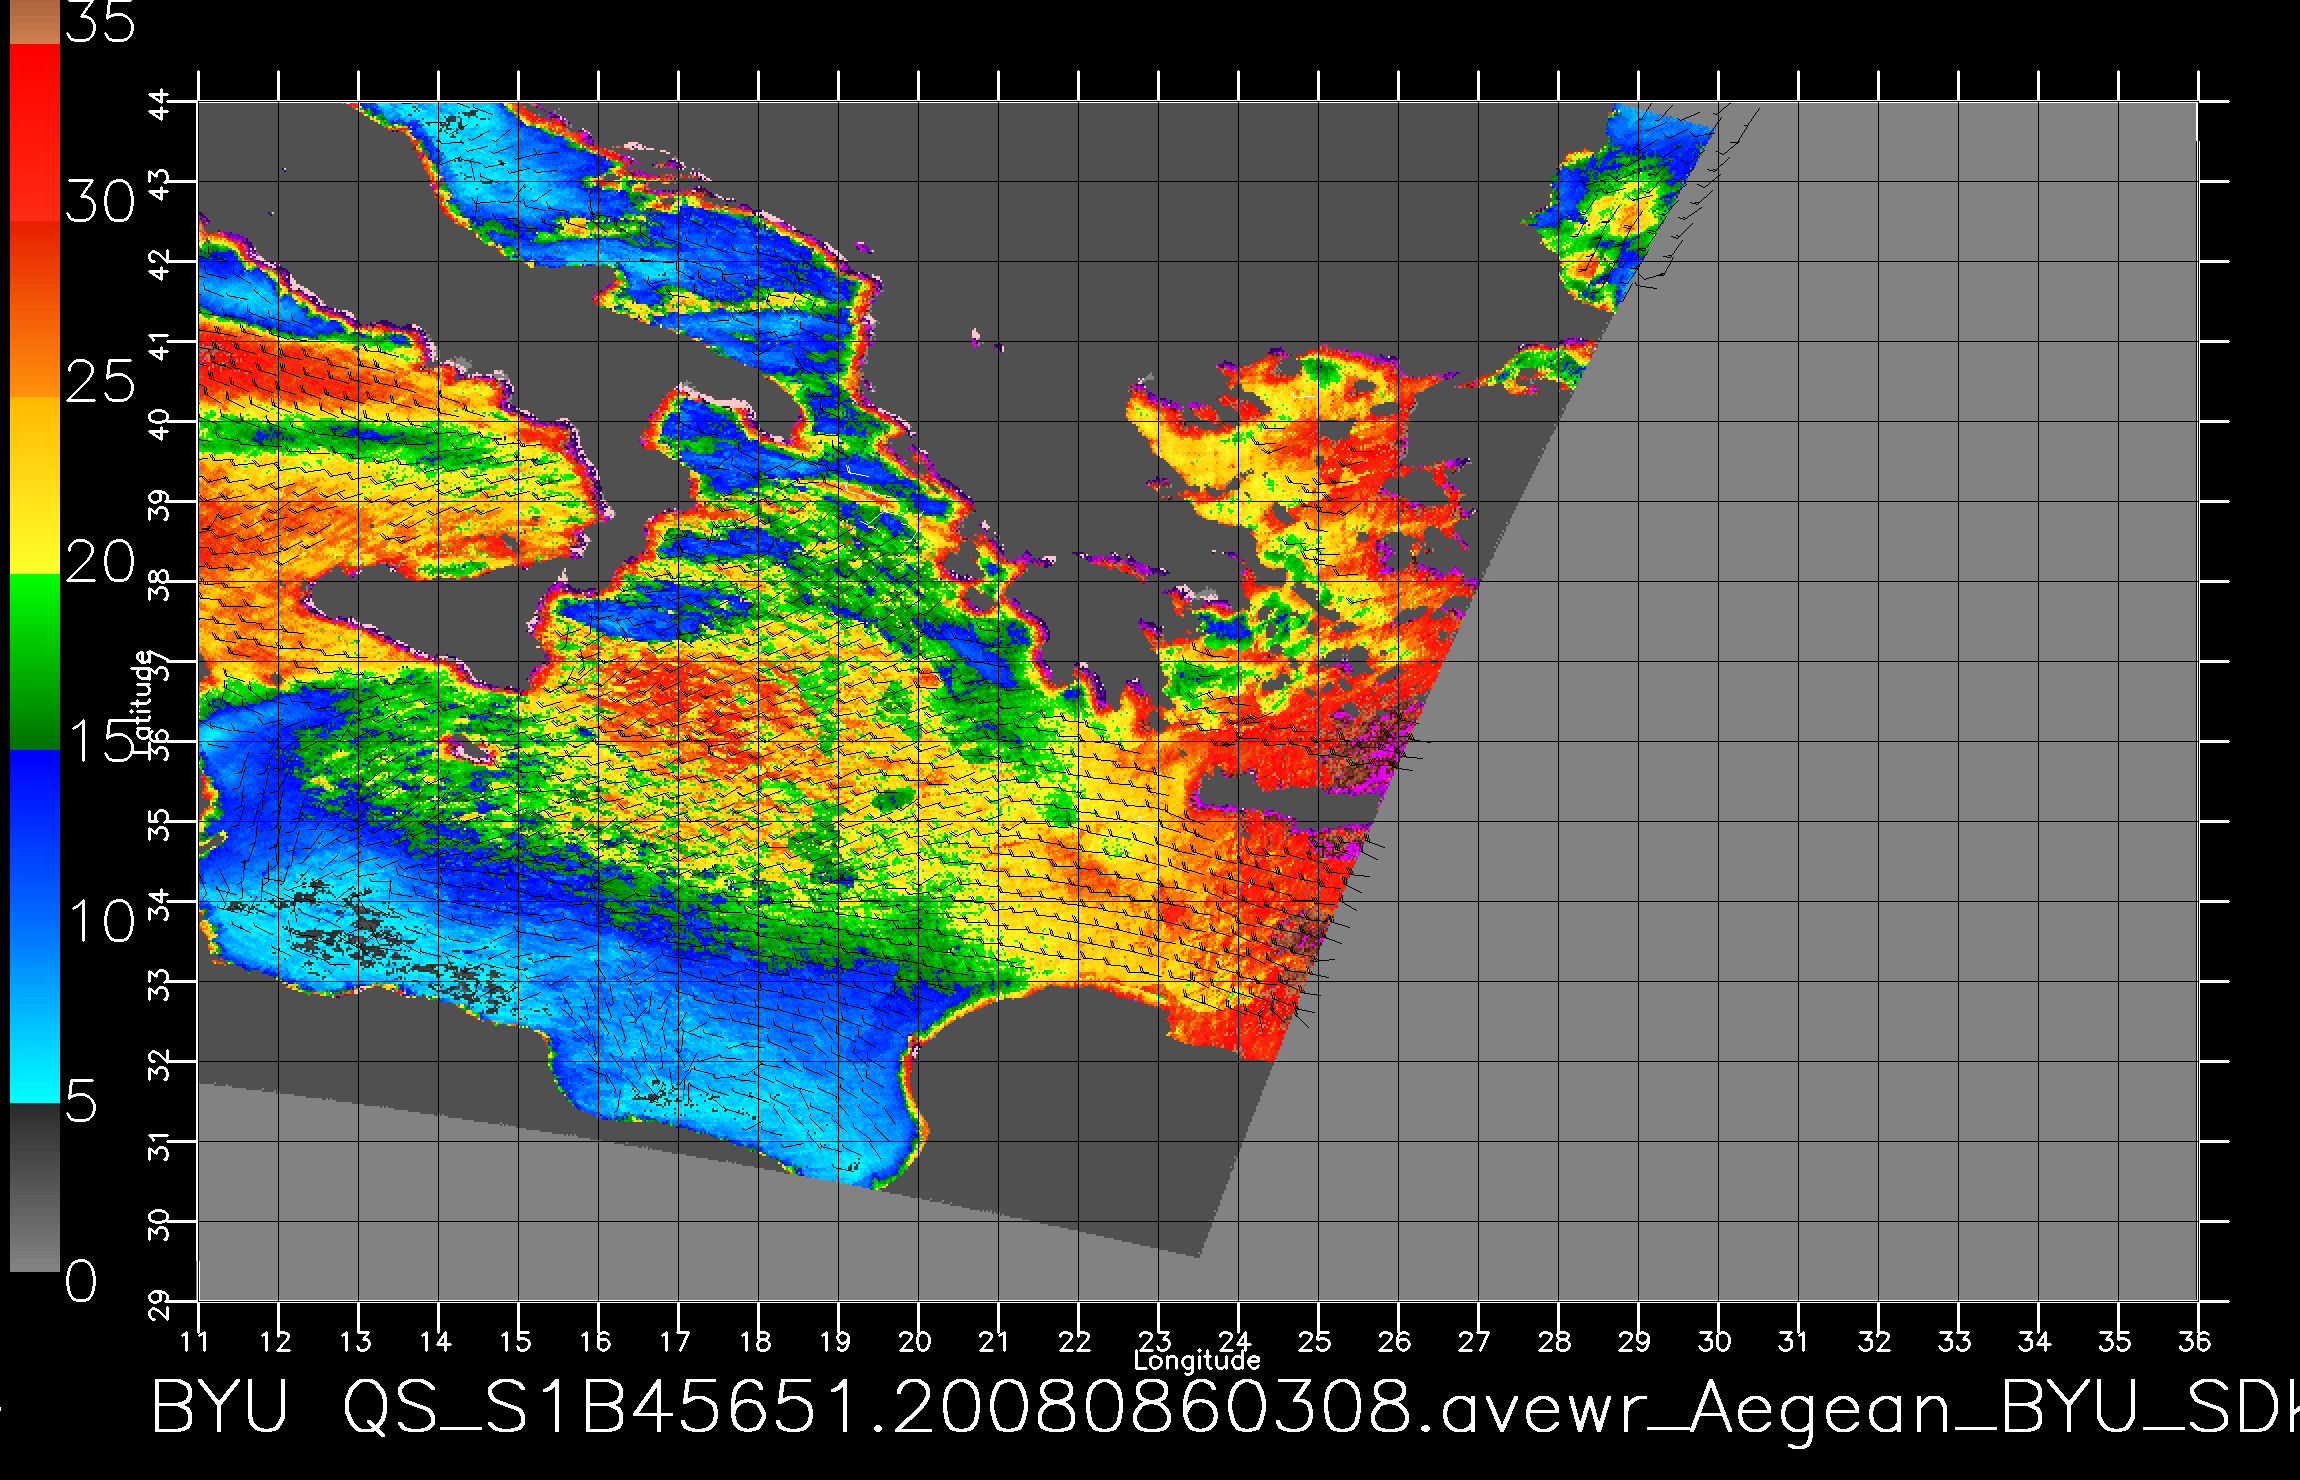The image size is (2300, 1480).
Task: Click longitude tick label 11
Action: click(x=195, y=1341)
